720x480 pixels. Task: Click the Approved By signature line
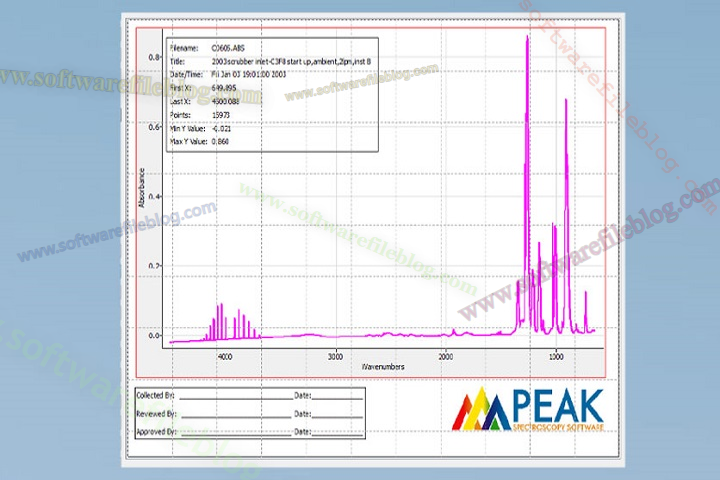pyautogui.click(x=235, y=434)
